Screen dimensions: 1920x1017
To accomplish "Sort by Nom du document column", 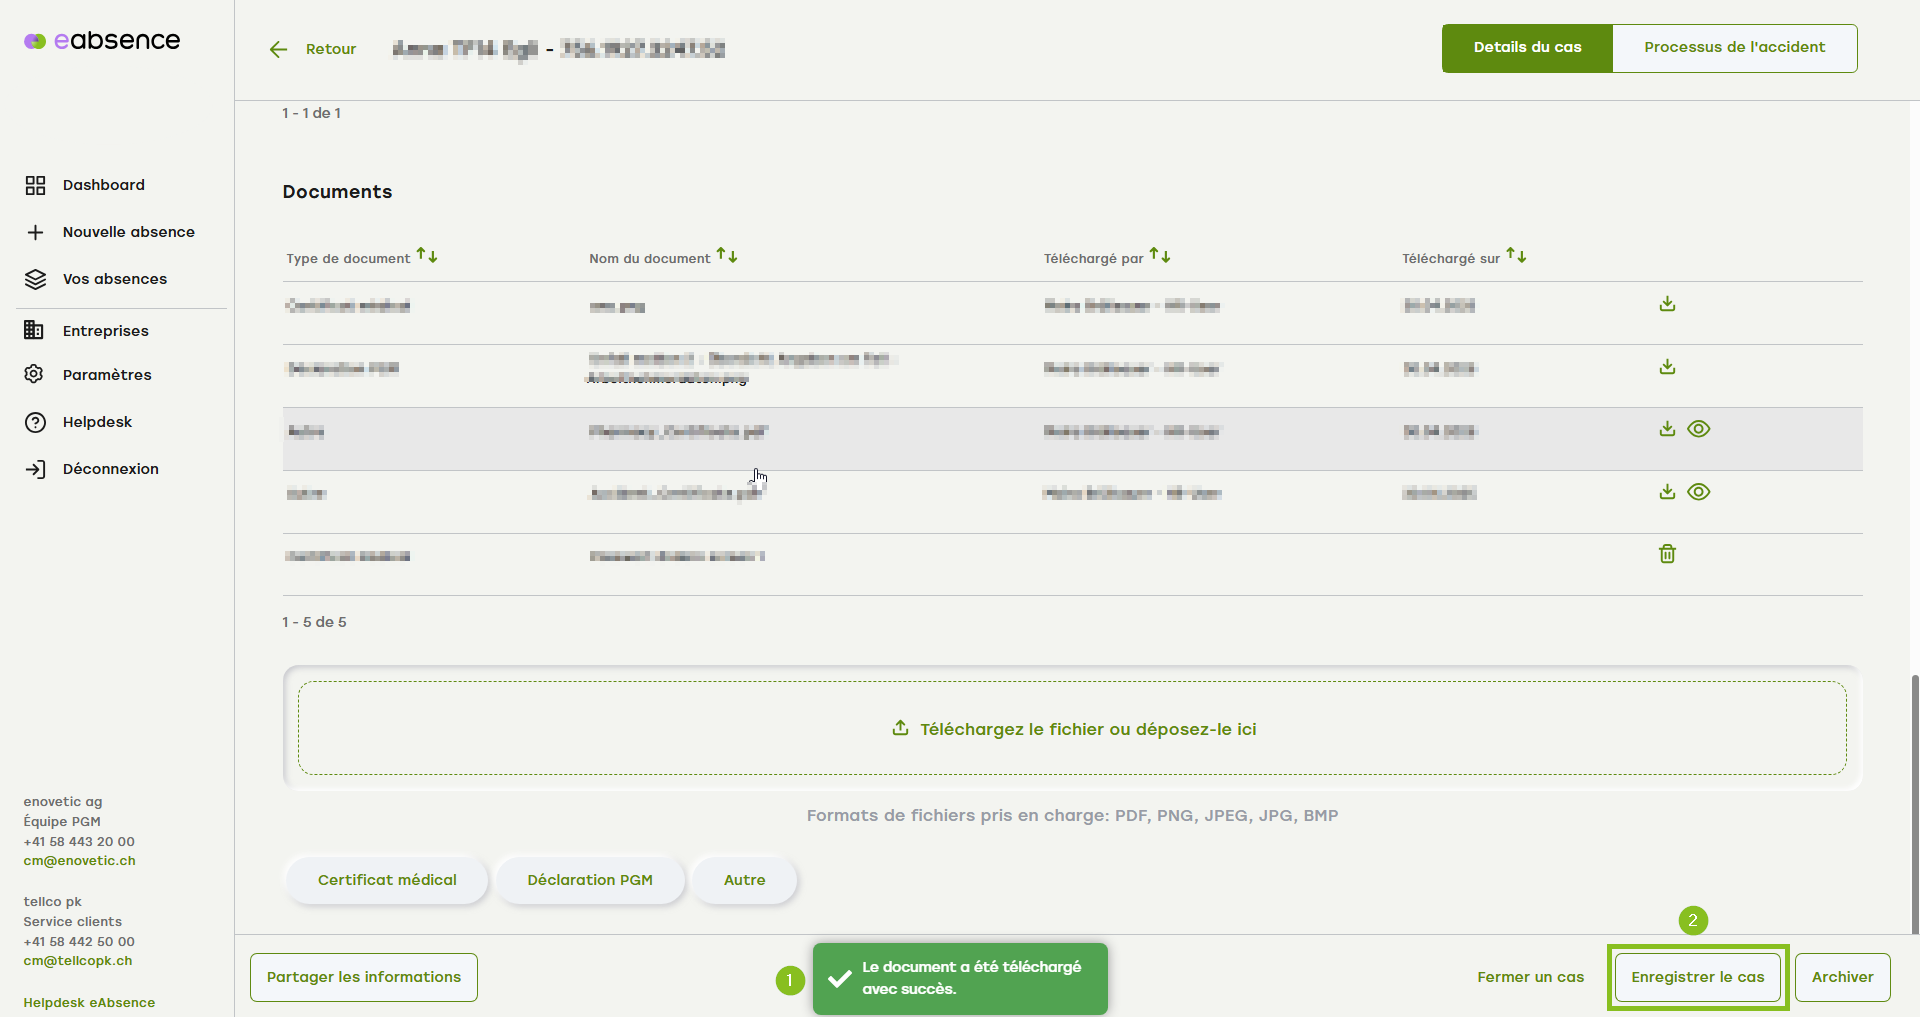I will click(x=727, y=257).
